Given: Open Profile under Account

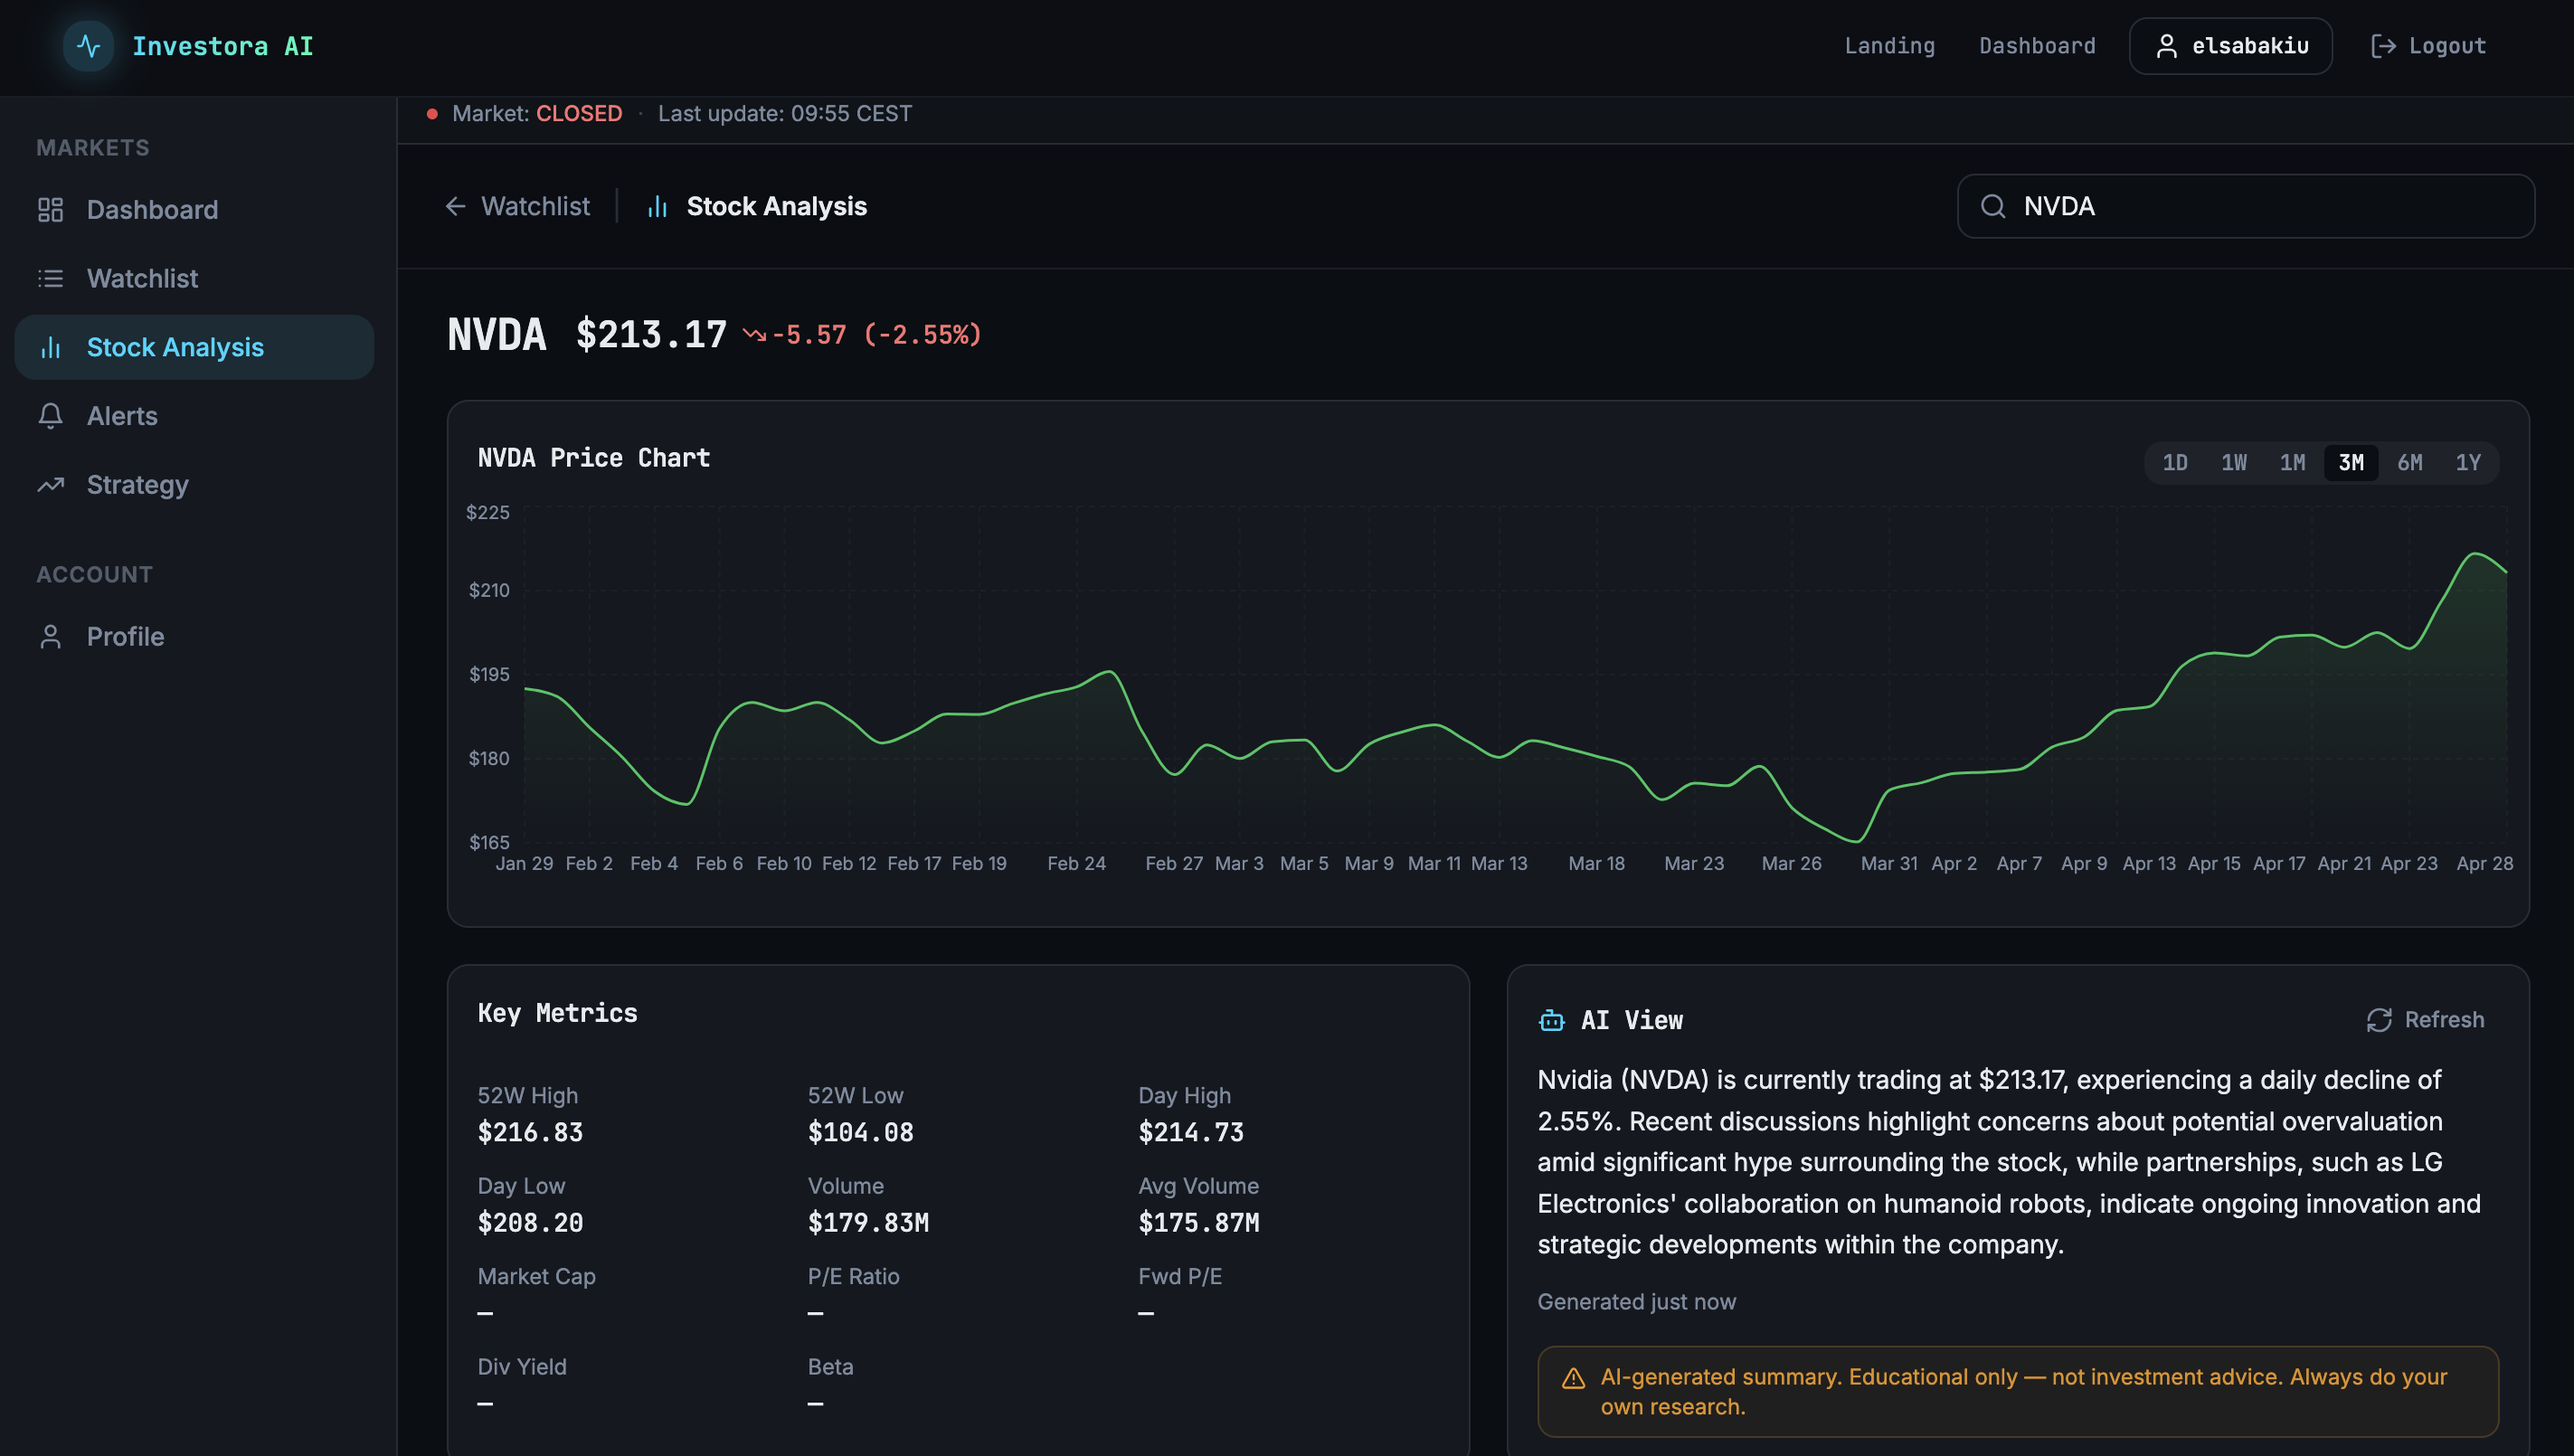Looking at the screenshot, I should [x=194, y=637].
